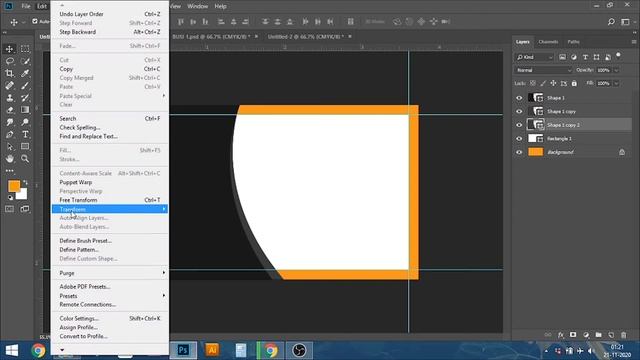
Task: Expand the Presets submenu
Action: tap(110, 296)
